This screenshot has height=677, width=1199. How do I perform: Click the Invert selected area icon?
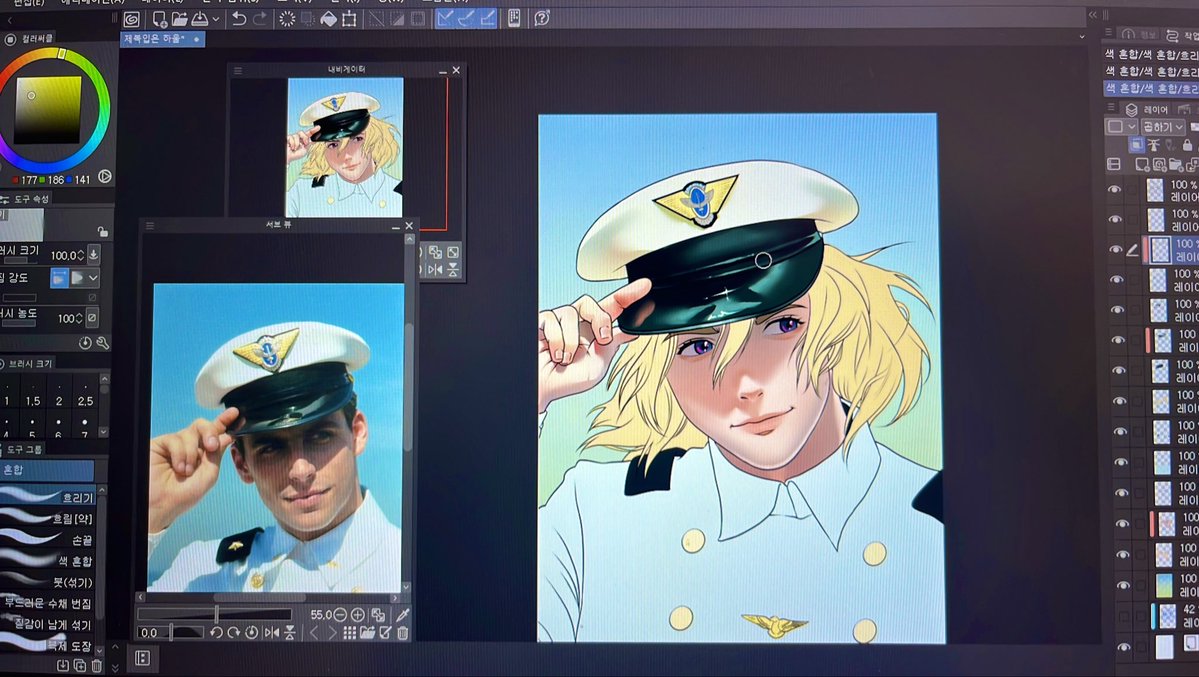coord(397,19)
